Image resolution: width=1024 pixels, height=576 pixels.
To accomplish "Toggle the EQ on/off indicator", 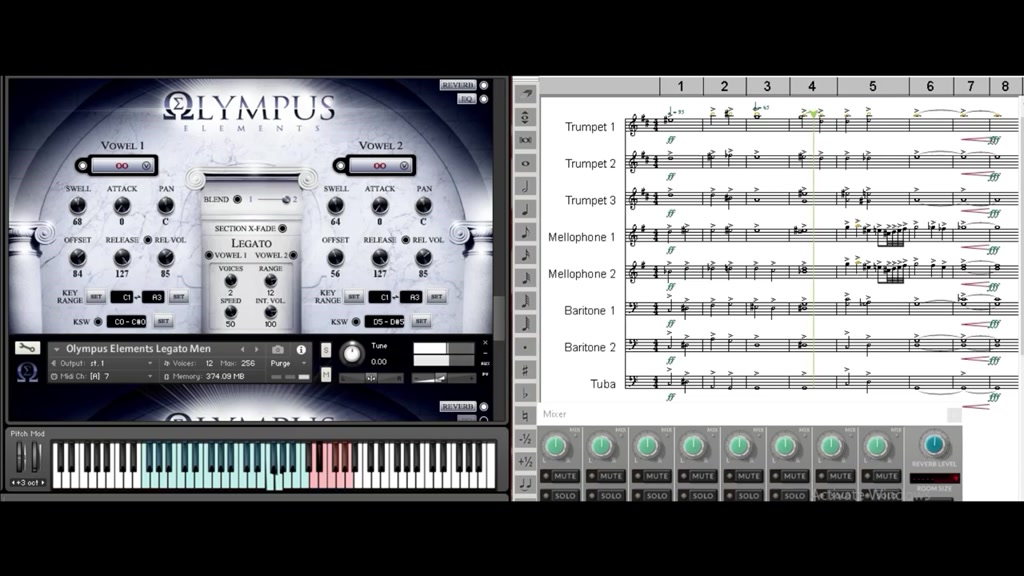I will click(484, 99).
